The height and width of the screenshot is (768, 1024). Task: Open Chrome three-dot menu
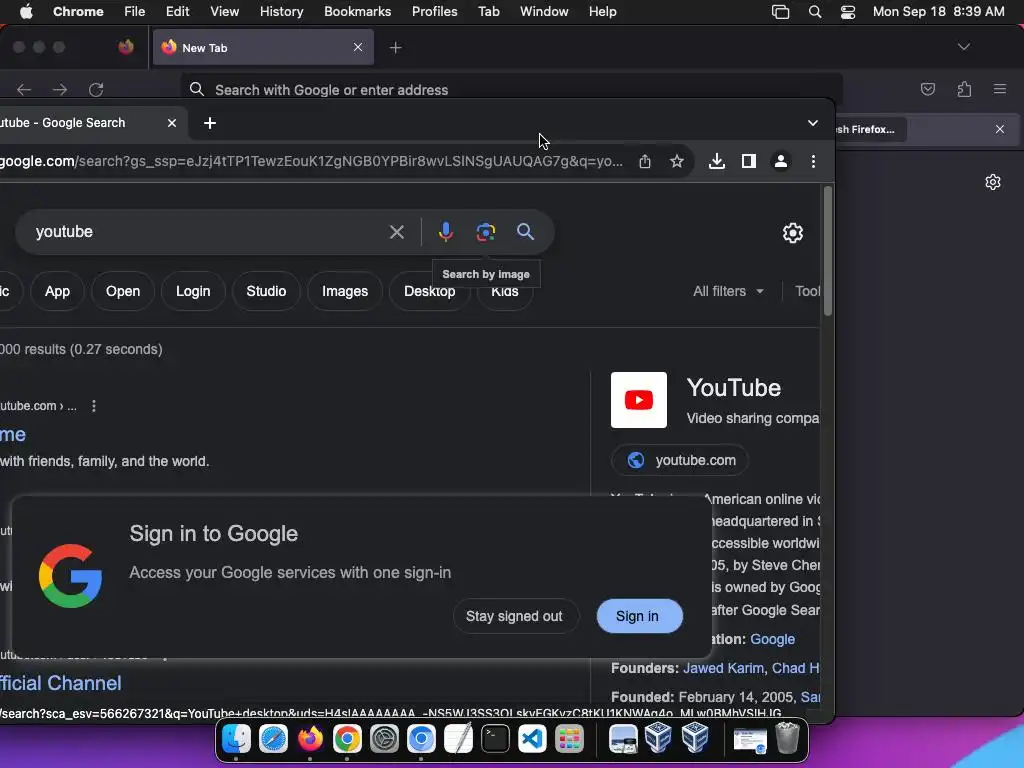coord(813,161)
